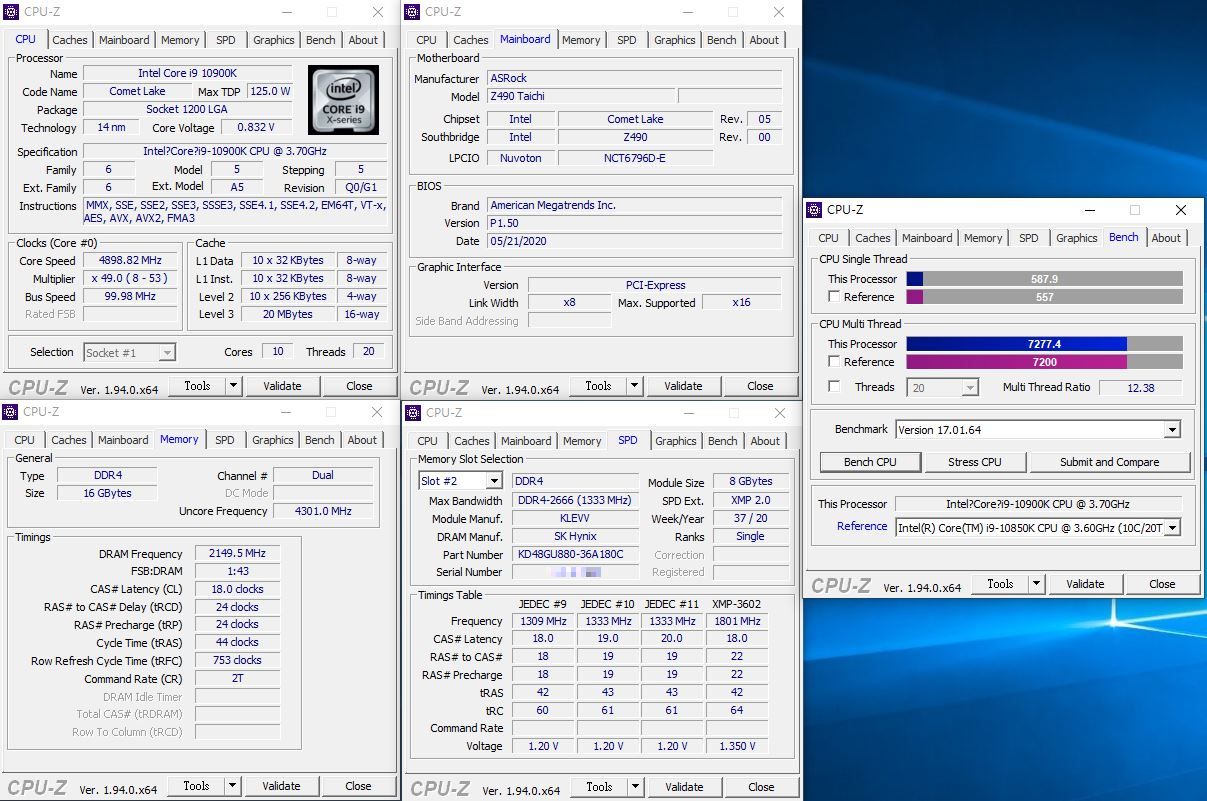Click the Level 3 cache value 20 MBytes
The width and height of the screenshot is (1207, 801).
pyautogui.click(x=288, y=314)
